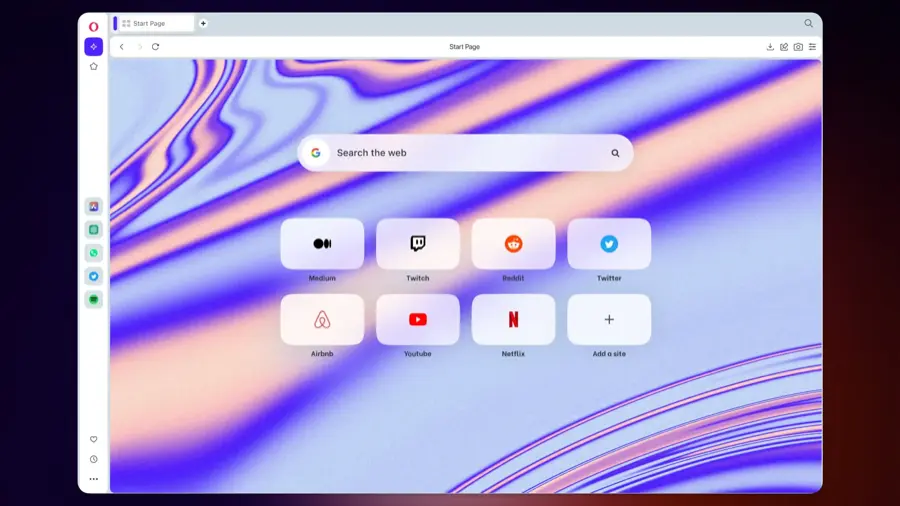900x506 pixels.
Task: Open the Opera logo menu
Action: pyautogui.click(x=93, y=26)
